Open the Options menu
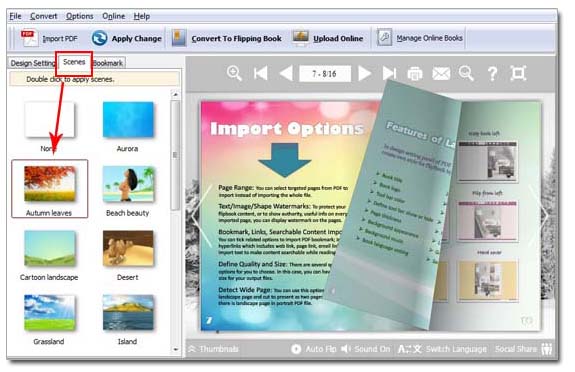This screenshot has height=372, width=575. (80, 16)
